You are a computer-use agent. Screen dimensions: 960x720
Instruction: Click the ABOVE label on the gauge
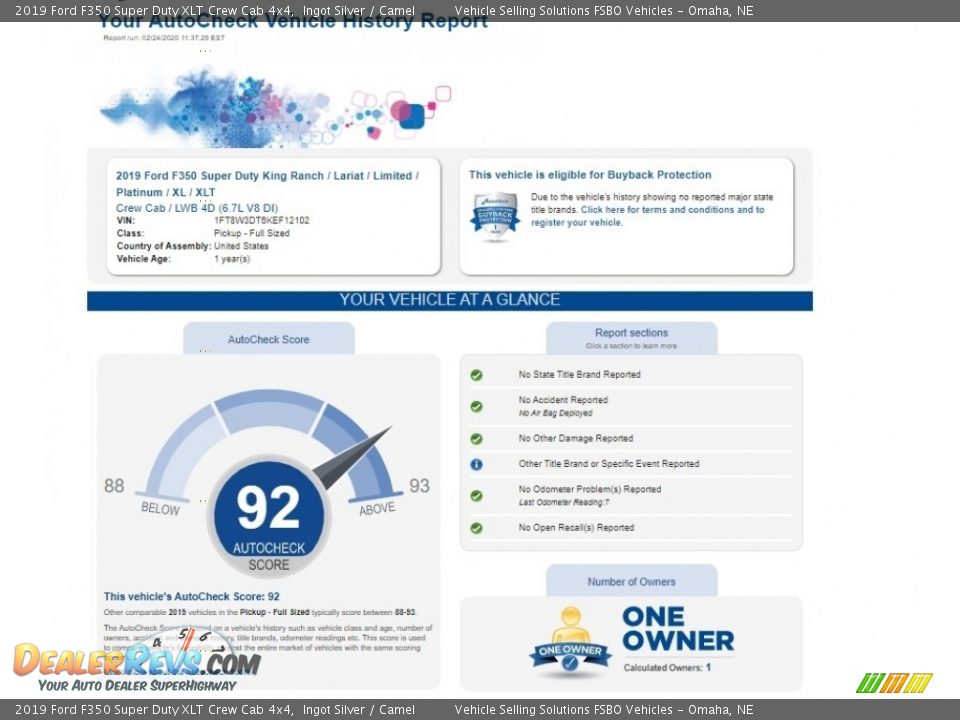[x=377, y=509]
